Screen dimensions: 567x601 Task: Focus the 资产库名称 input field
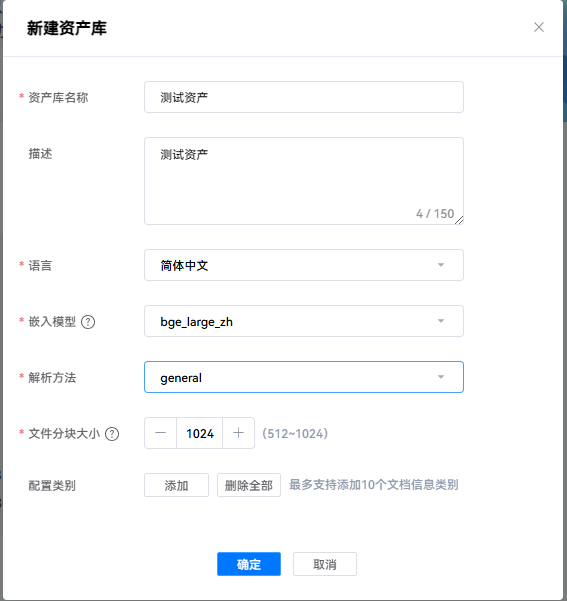point(304,97)
